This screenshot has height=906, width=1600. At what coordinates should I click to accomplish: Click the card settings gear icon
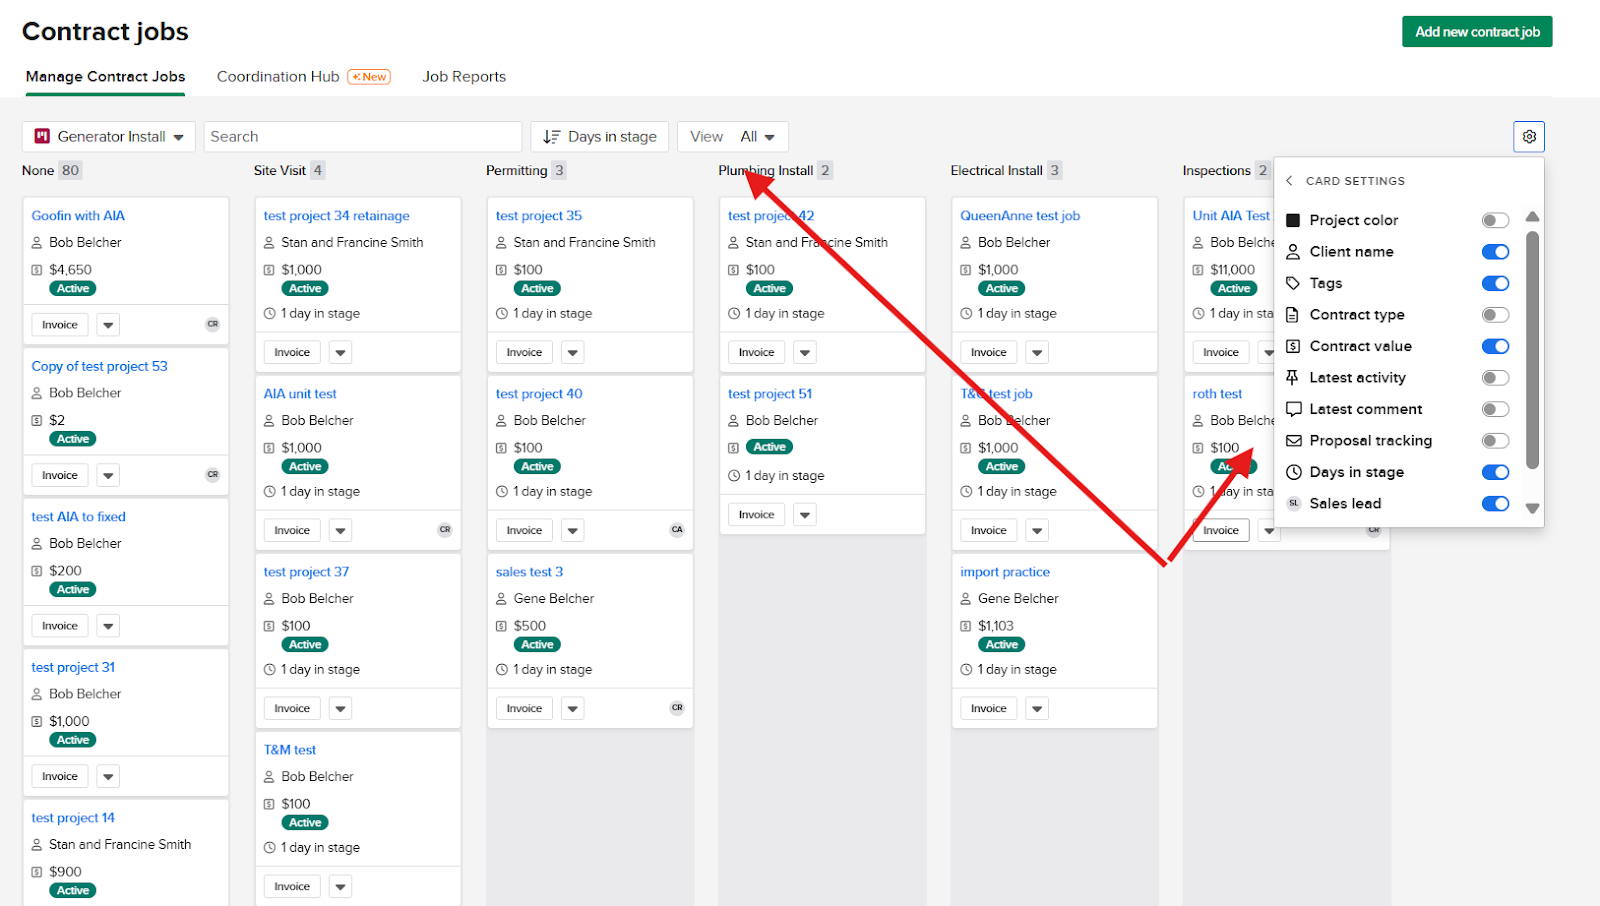(x=1529, y=137)
